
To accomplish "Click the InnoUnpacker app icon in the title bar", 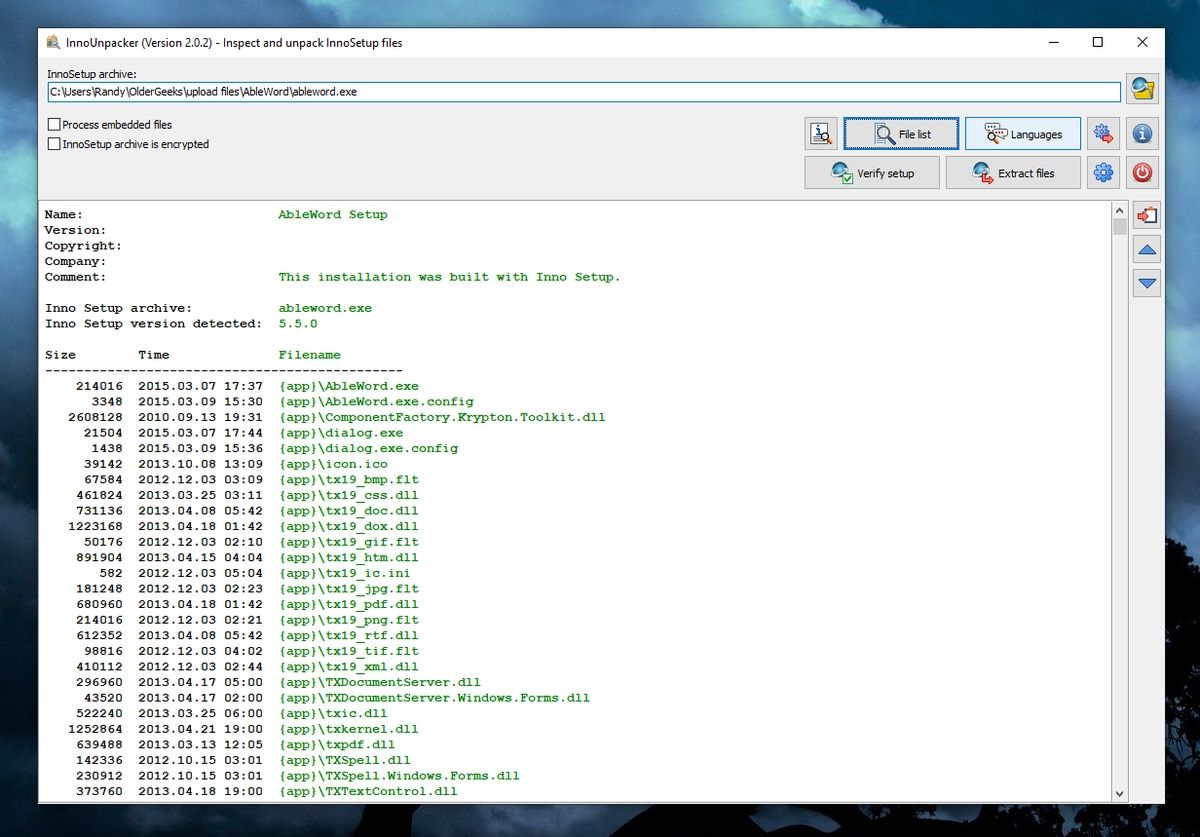I will (53, 43).
